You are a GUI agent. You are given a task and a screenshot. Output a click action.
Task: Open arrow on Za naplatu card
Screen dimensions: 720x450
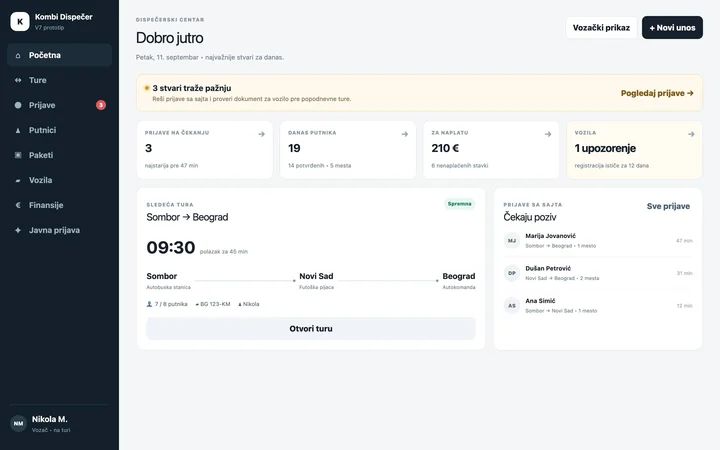pos(548,134)
